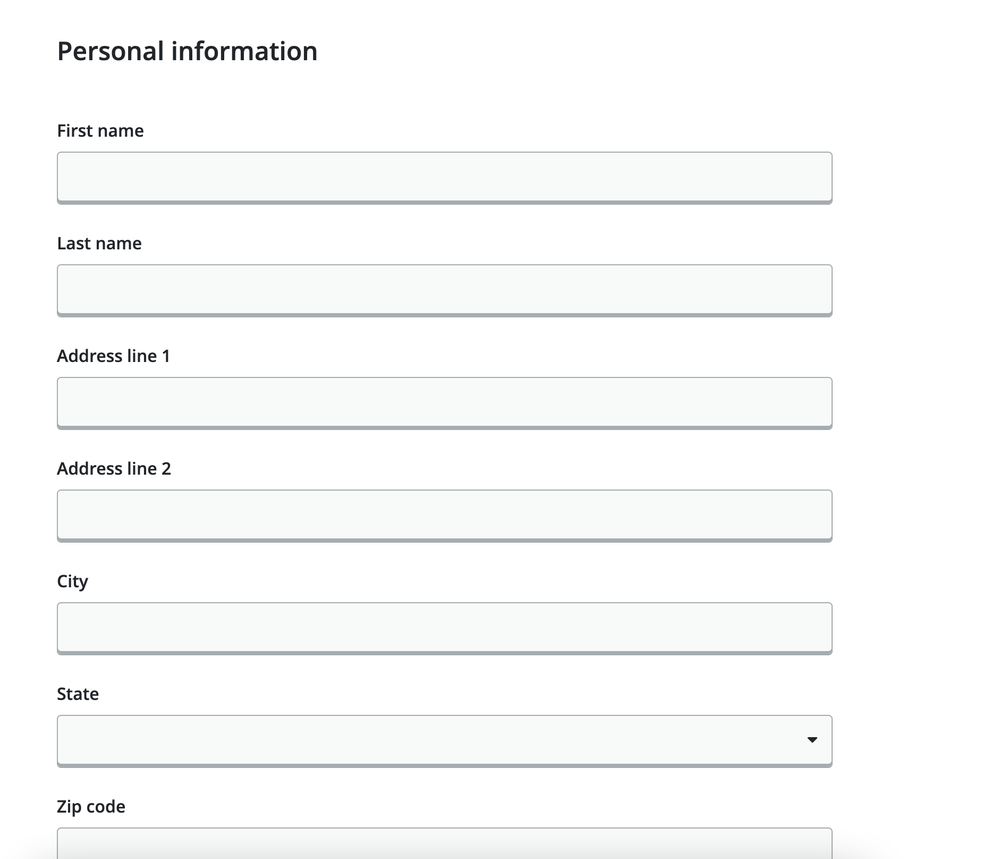Choose the surname entry box

[444, 290]
